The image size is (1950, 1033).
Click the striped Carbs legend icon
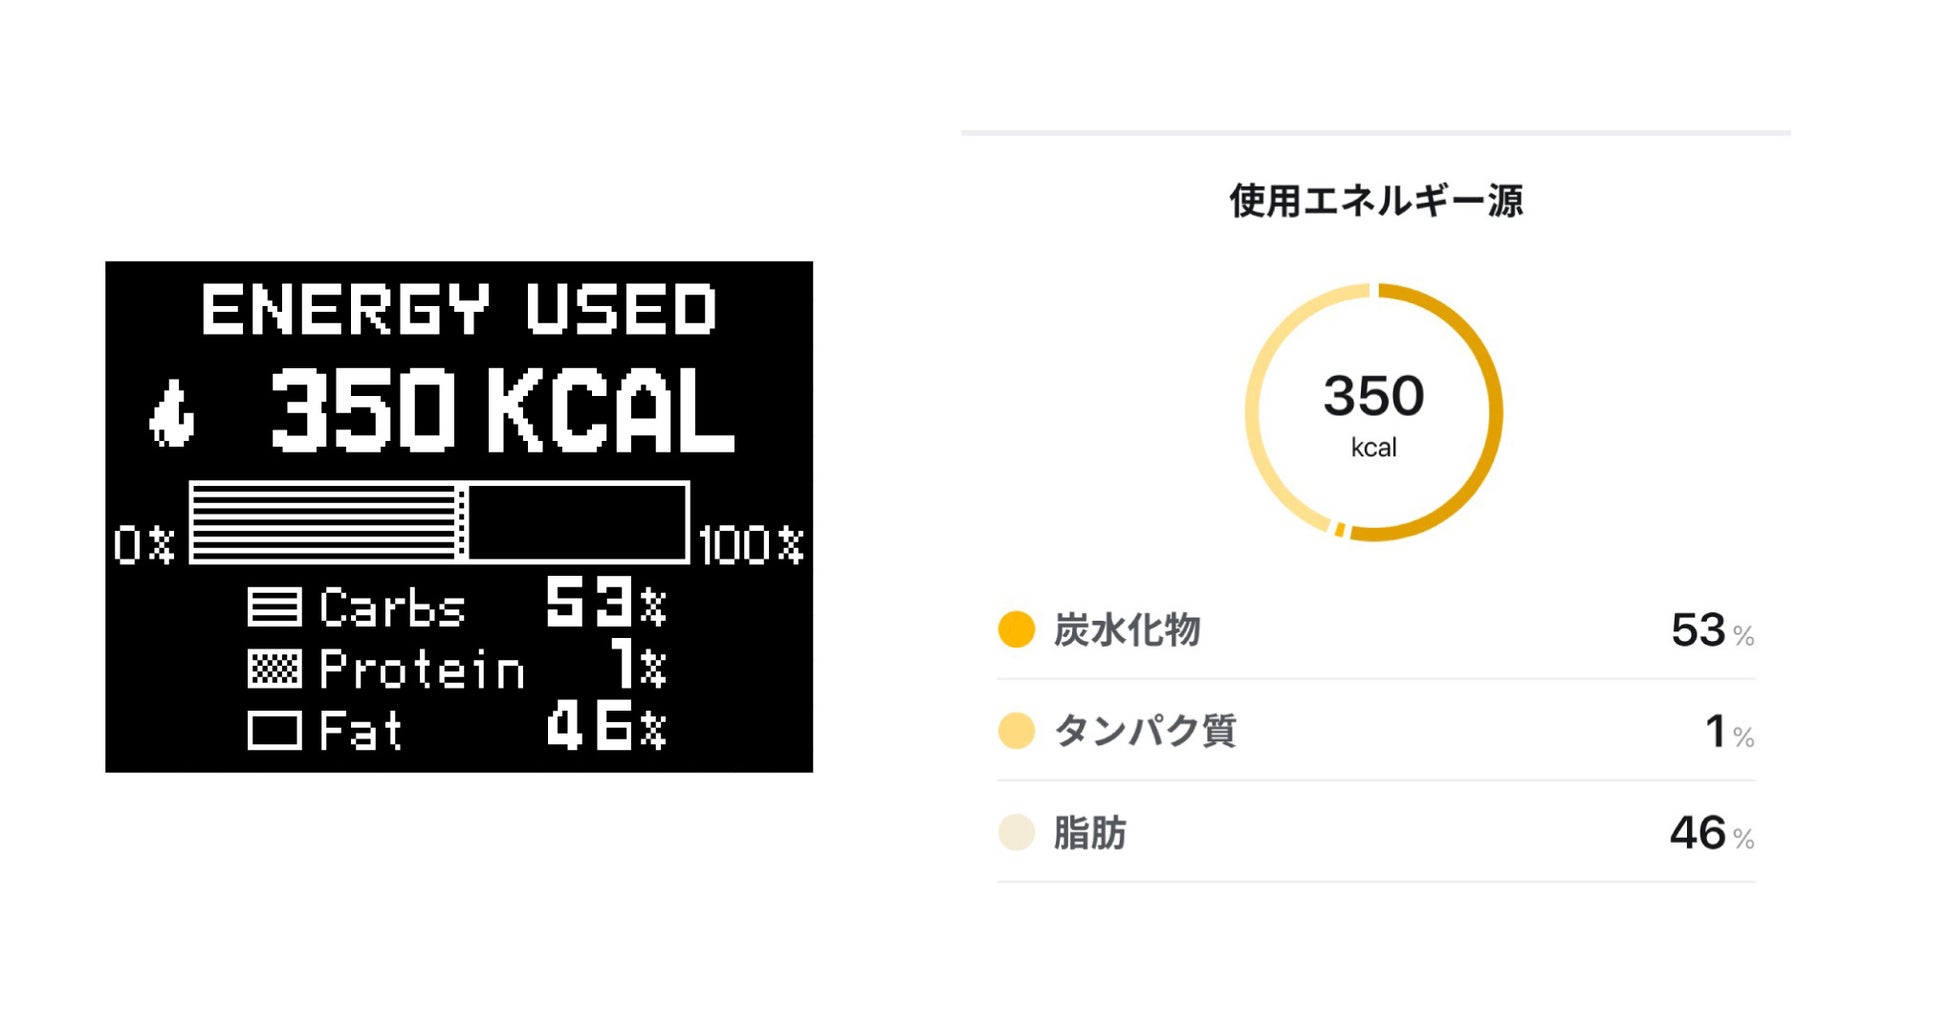coord(274,607)
